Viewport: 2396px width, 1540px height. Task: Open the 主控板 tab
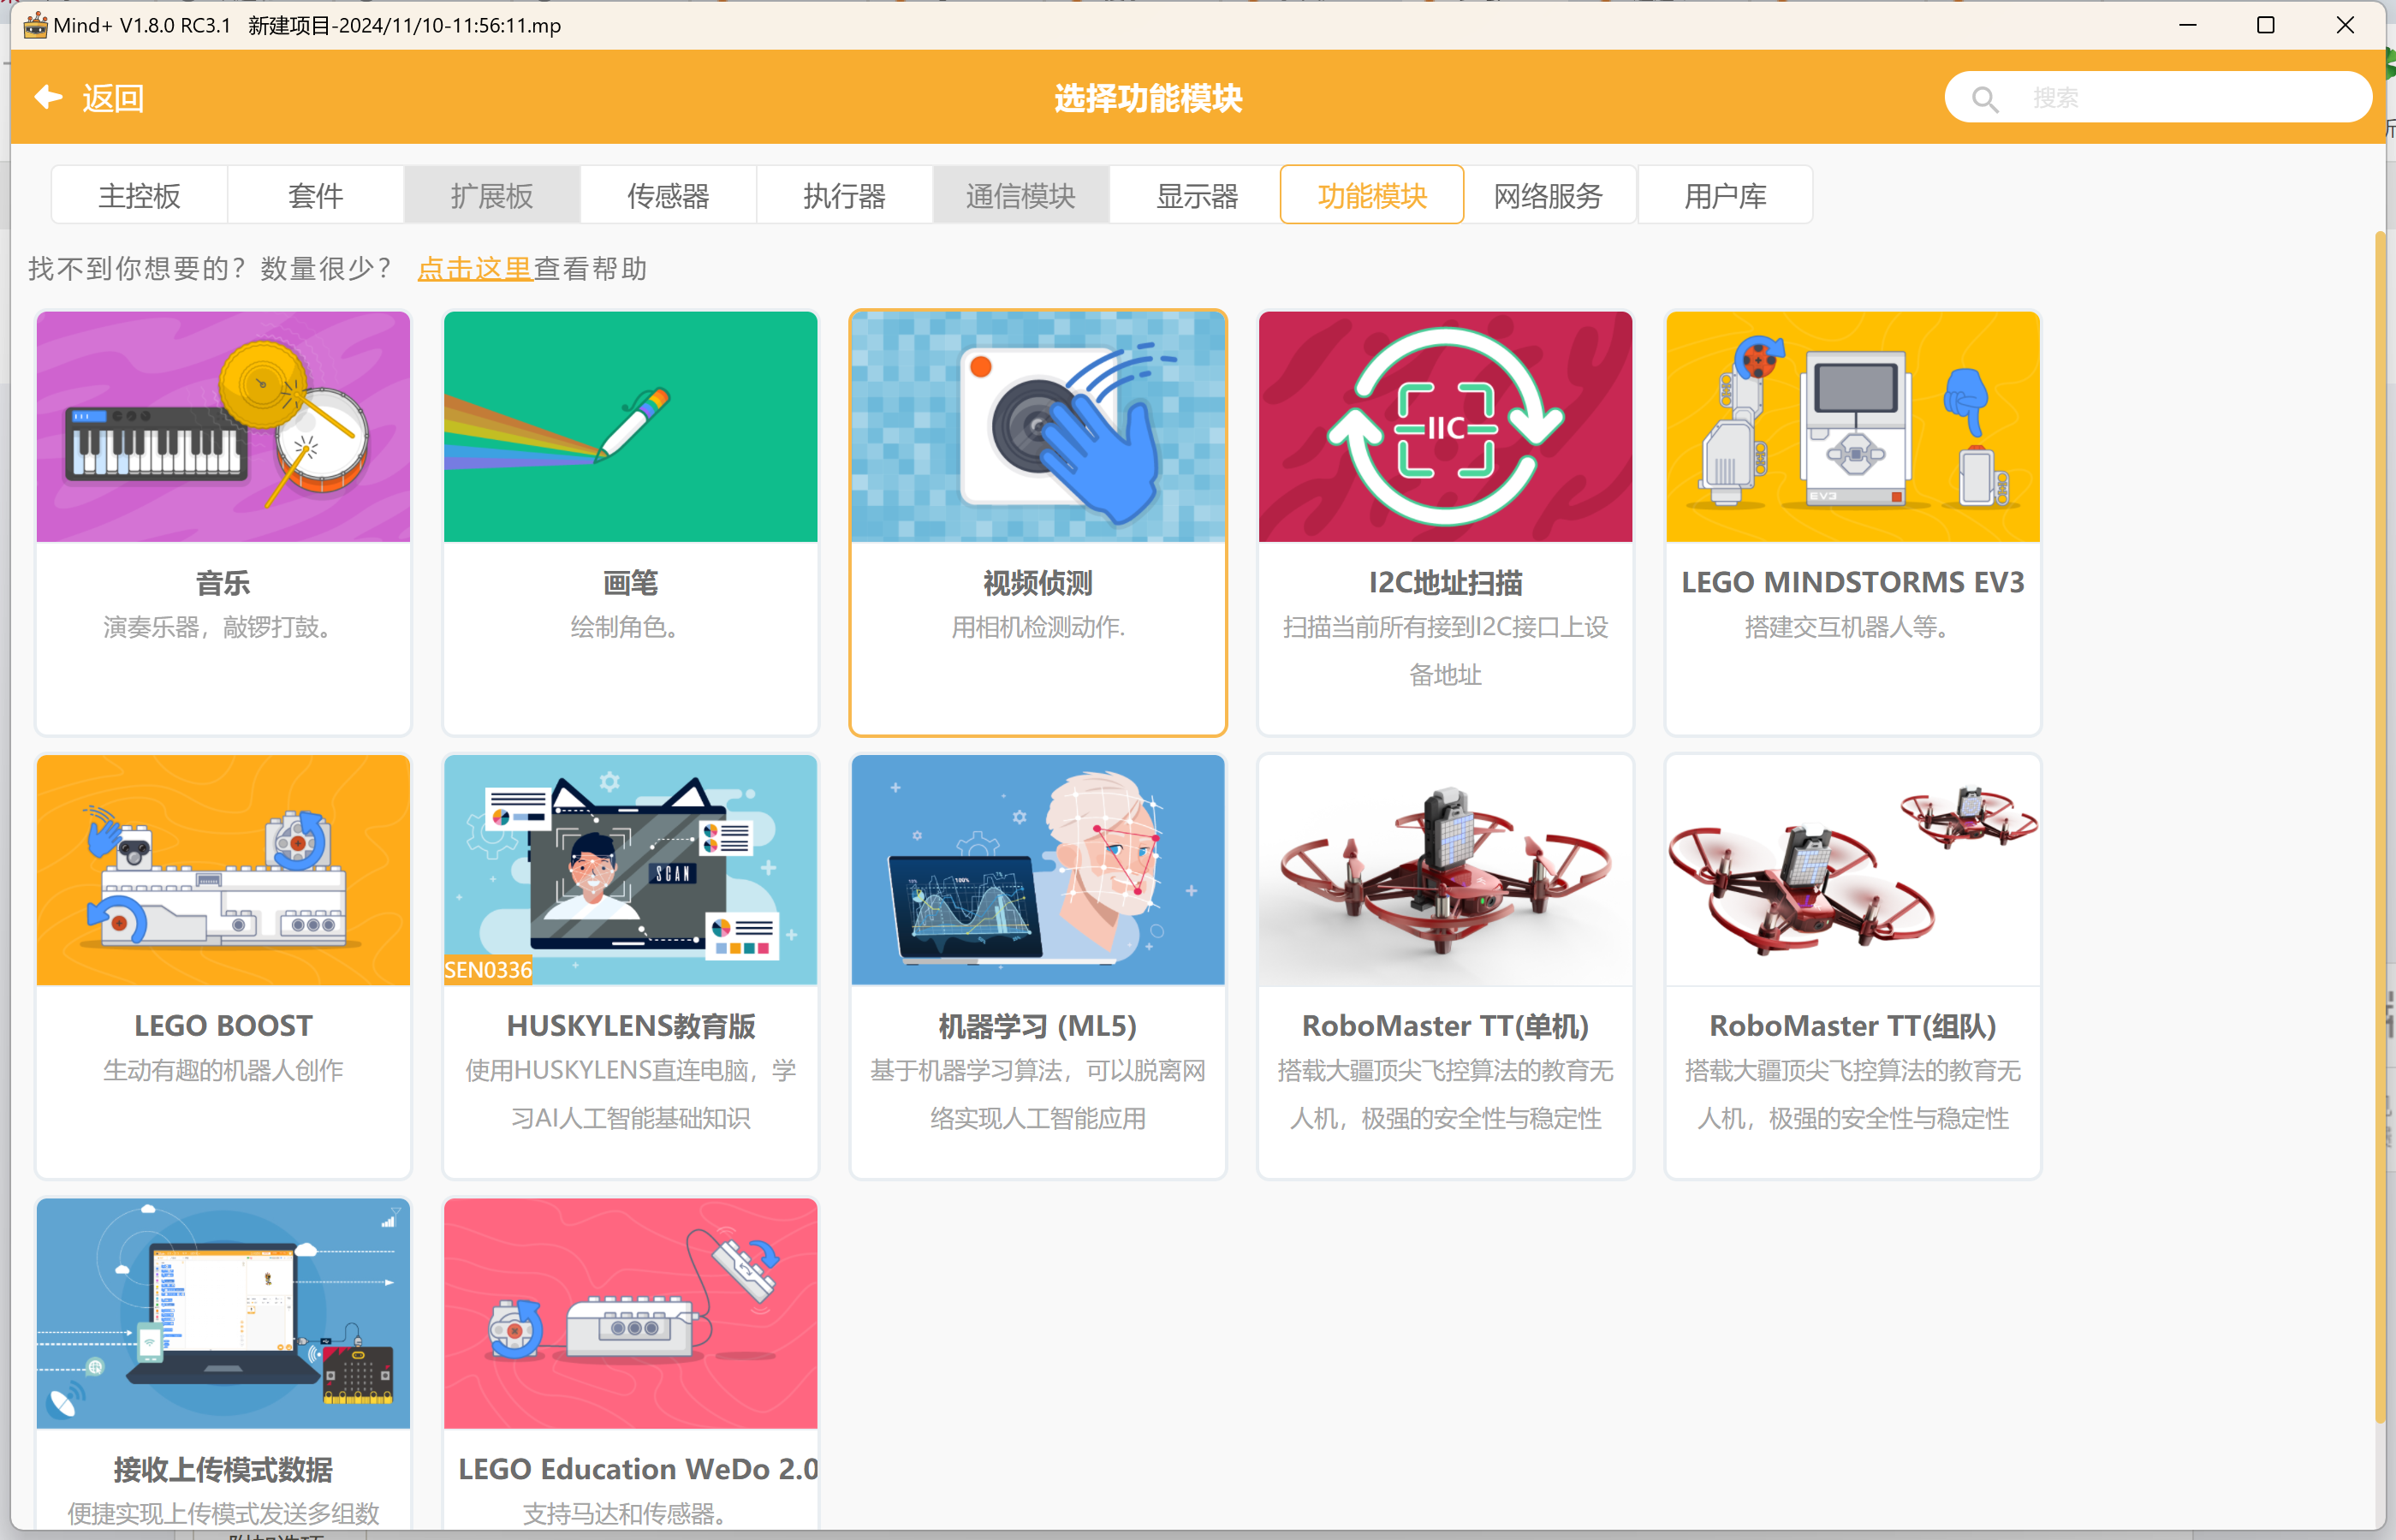pos(139,195)
